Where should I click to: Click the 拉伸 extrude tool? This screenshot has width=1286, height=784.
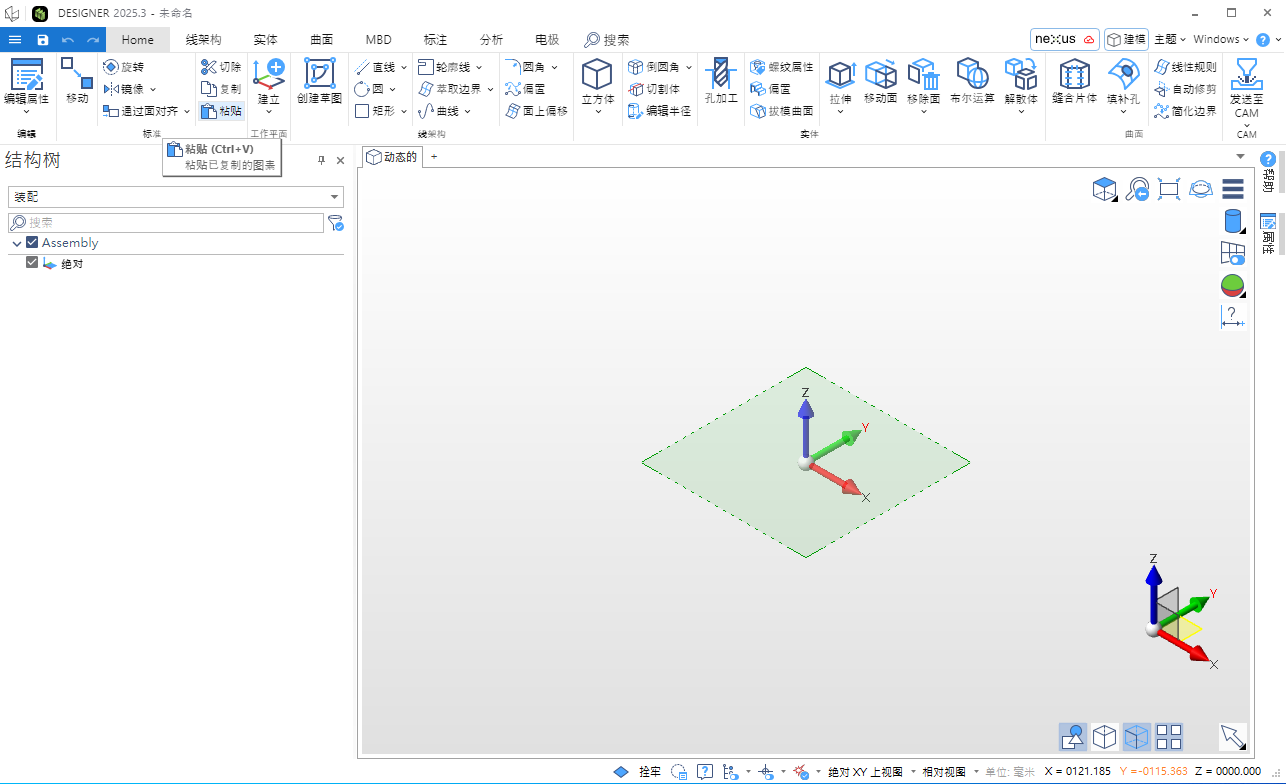(x=840, y=78)
